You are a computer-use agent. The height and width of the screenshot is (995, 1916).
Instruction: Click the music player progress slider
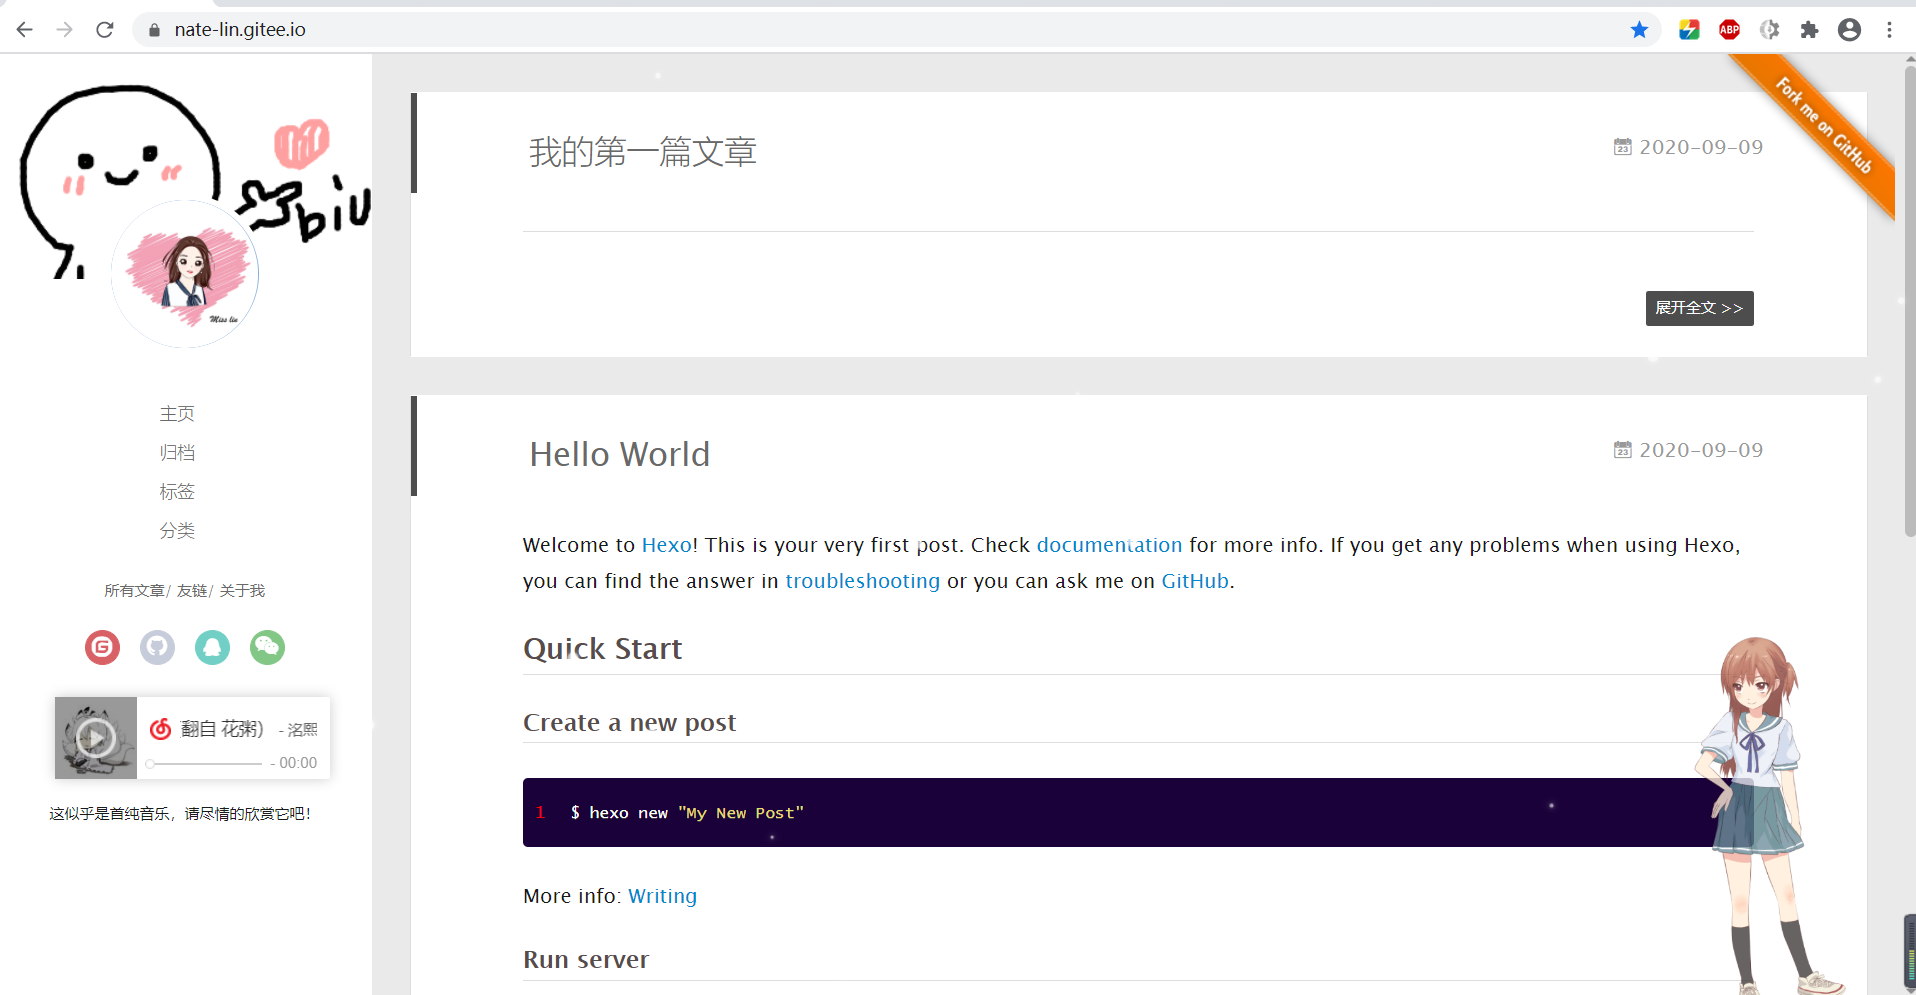pos(205,764)
